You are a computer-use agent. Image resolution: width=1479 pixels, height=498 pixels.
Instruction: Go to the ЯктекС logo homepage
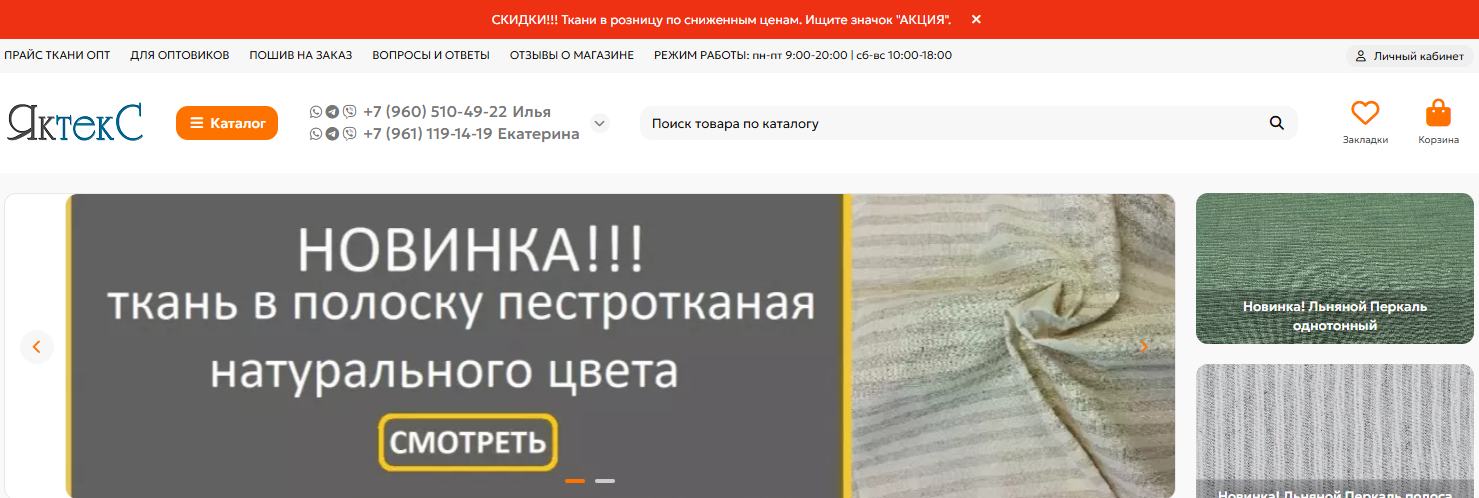75,122
